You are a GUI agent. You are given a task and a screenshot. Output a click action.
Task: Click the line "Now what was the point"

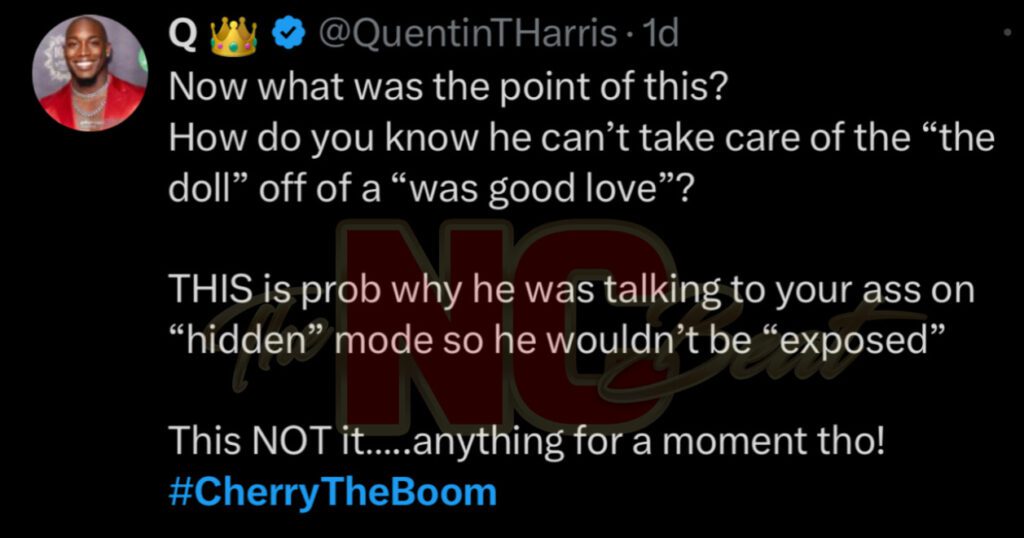coord(448,87)
